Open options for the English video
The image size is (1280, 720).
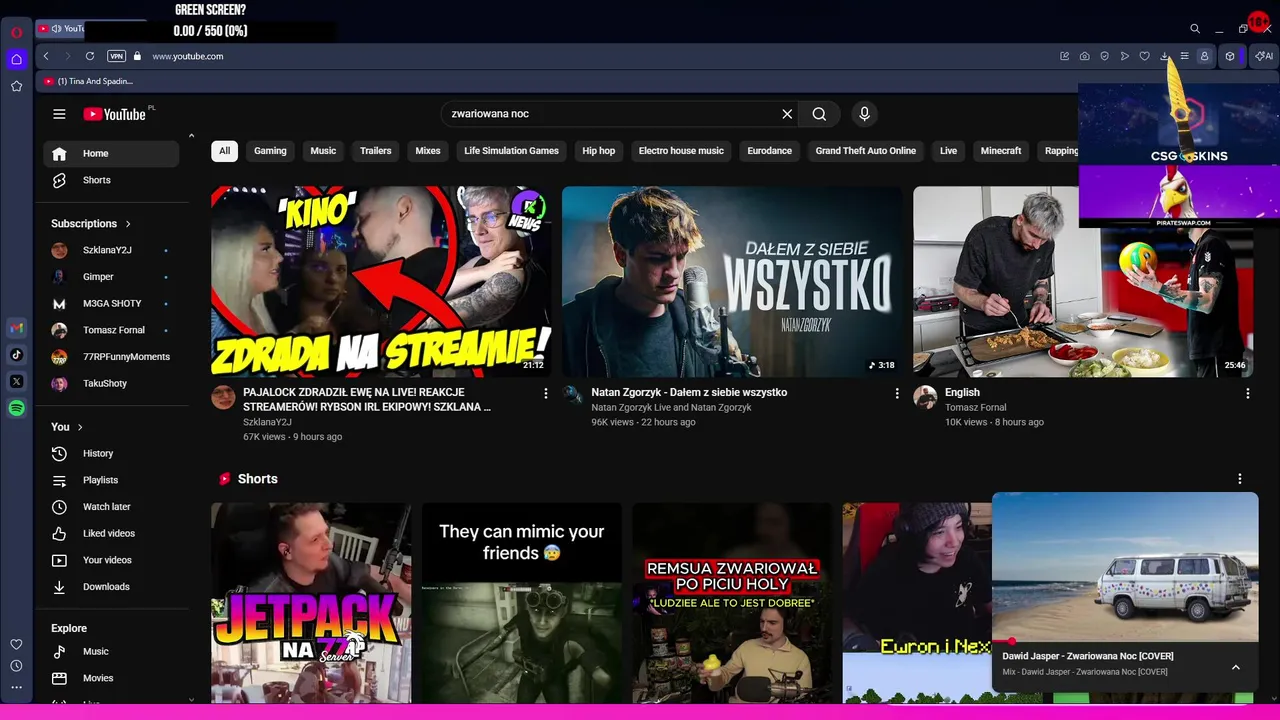point(1248,394)
